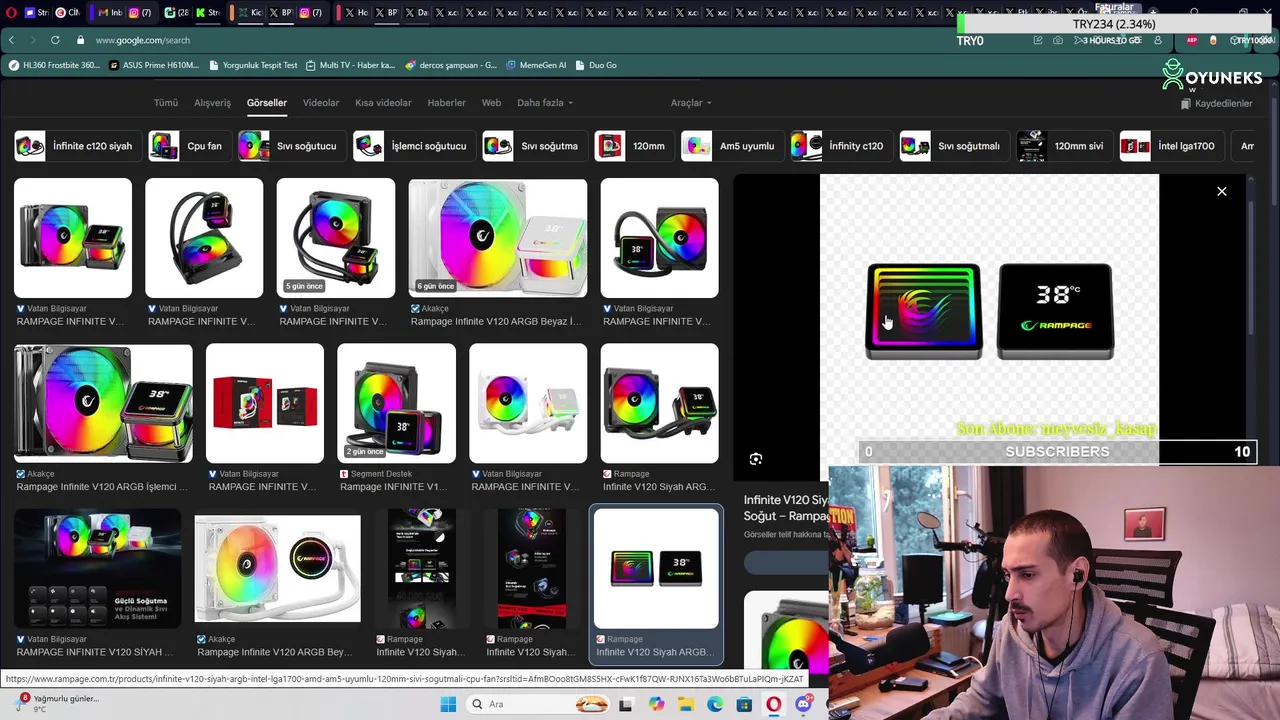Open Microsoft Edge from the taskbar
The width and height of the screenshot is (1280, 720).
[715, 704]
